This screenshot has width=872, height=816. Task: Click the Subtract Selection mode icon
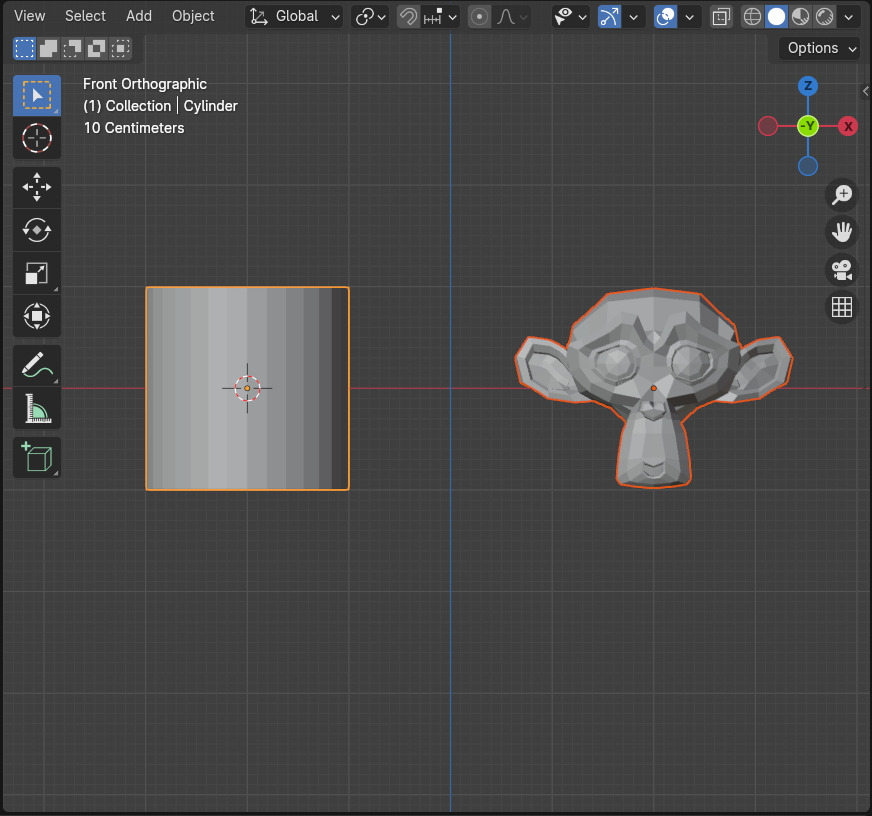coord(72,48)
